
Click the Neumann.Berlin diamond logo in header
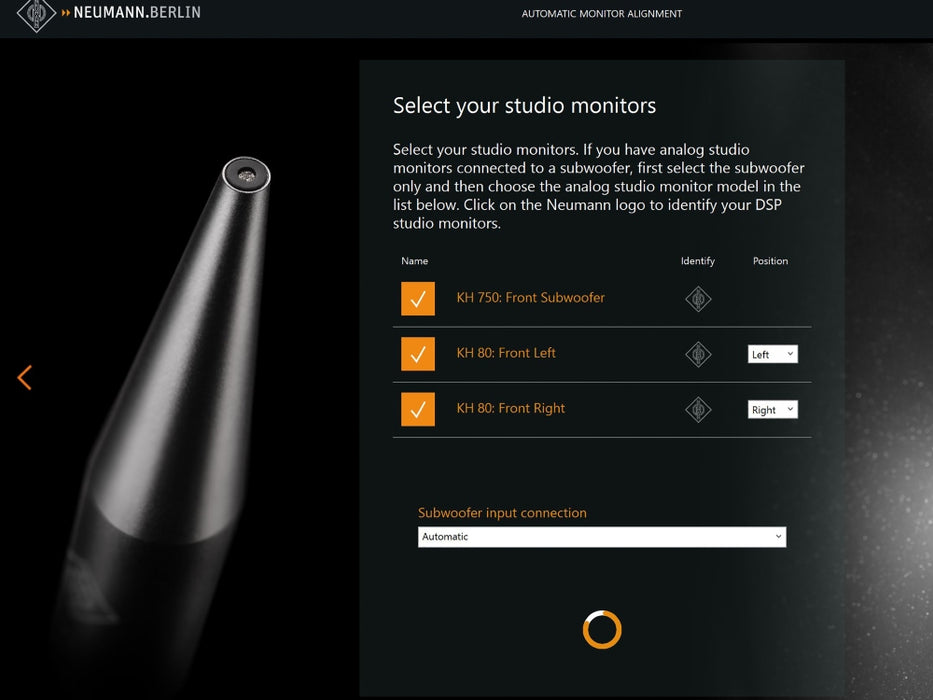pyautogui.click(x=36, y=14)
